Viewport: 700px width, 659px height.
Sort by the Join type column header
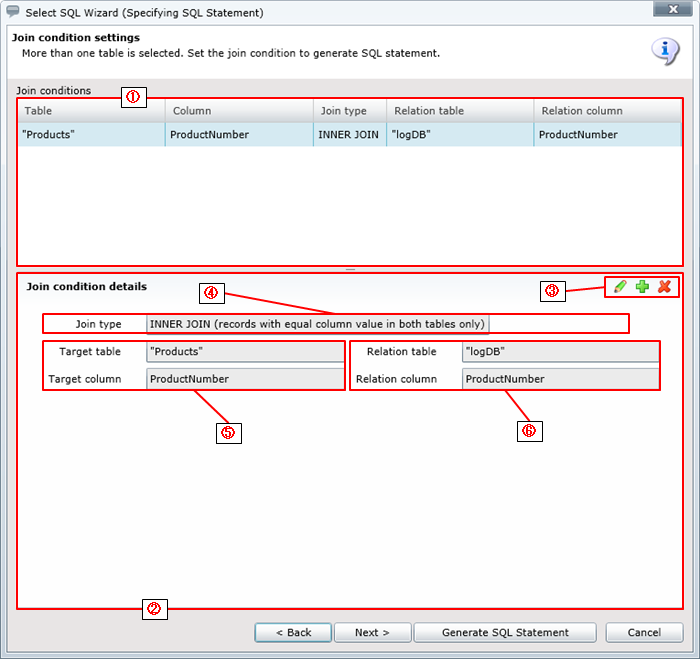tap(349, 110)
